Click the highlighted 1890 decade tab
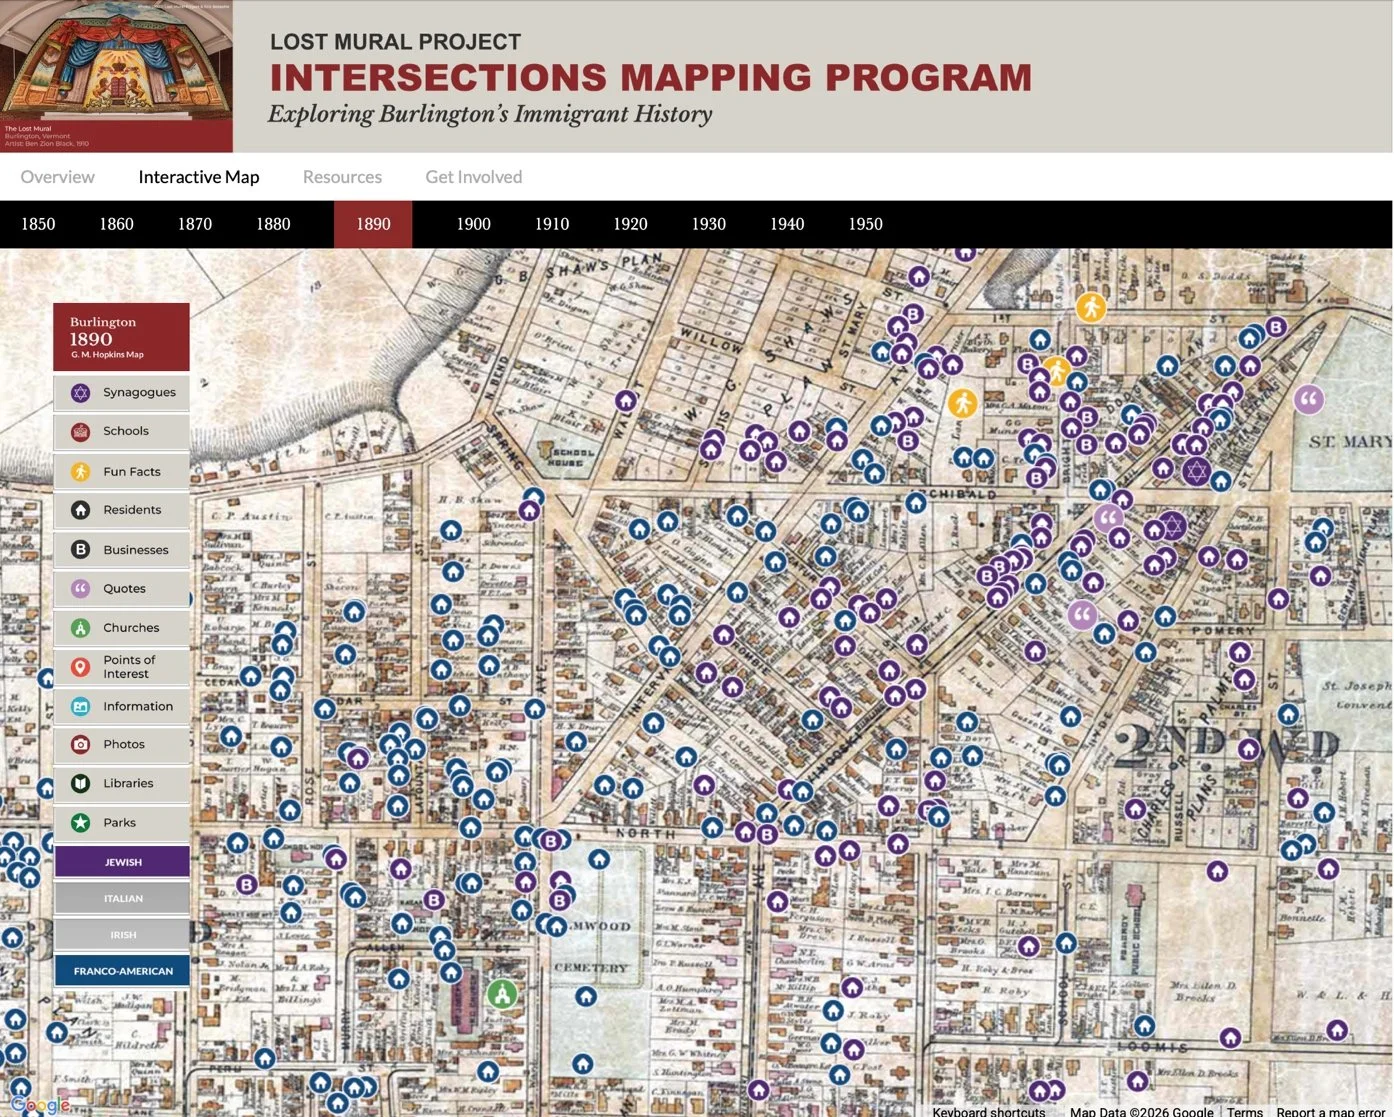Screen dimensions: 1394x1117 (373, 224)
